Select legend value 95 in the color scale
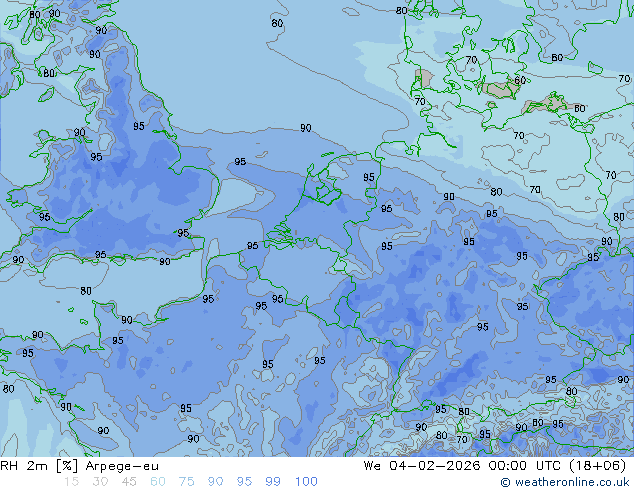The image size is (634, 490). pyautogui.click(x=244, y=482)
